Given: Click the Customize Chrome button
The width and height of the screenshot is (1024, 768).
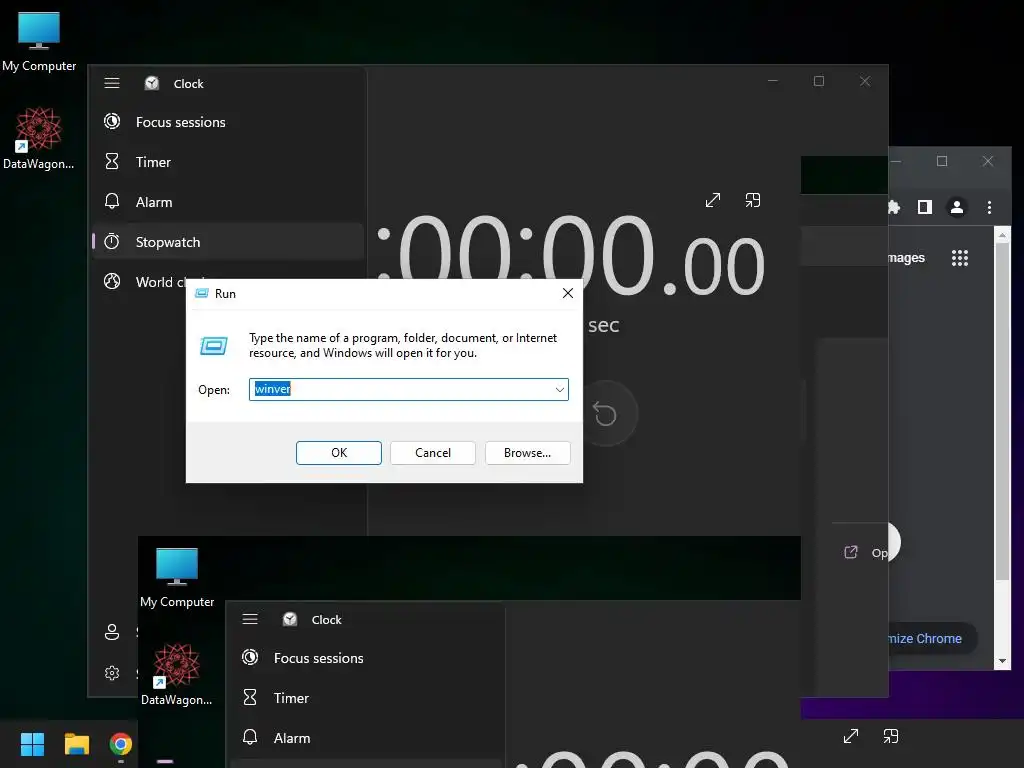Looking at the screenshot, I should tap(931, 639).
